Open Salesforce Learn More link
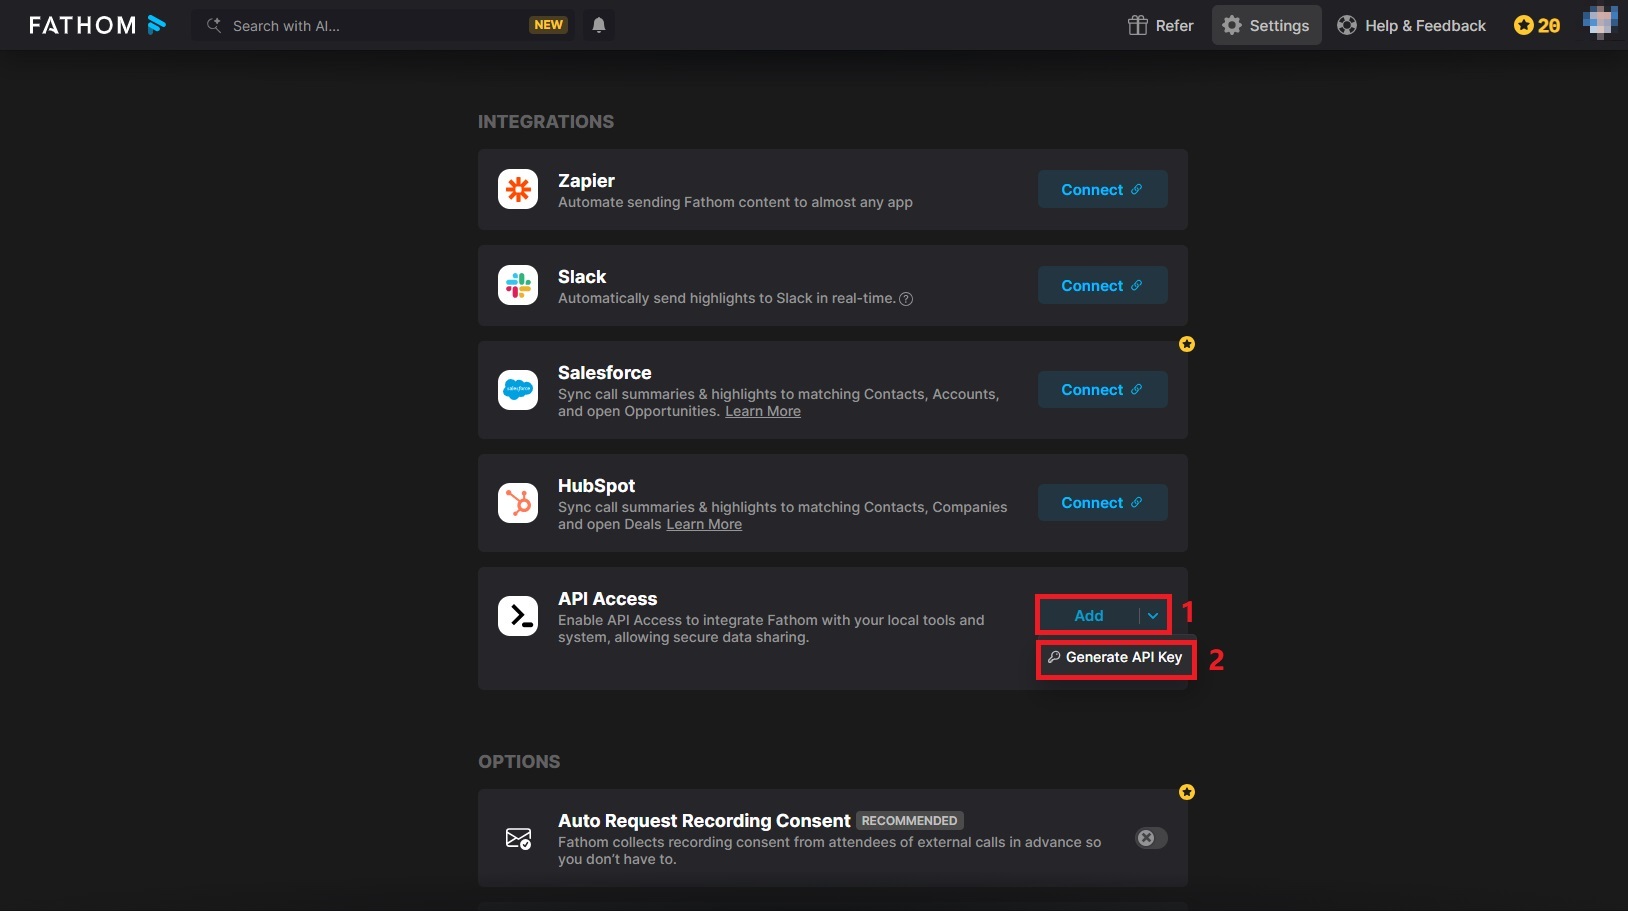Screen dimensions: 1628x911 click(762, 411)
